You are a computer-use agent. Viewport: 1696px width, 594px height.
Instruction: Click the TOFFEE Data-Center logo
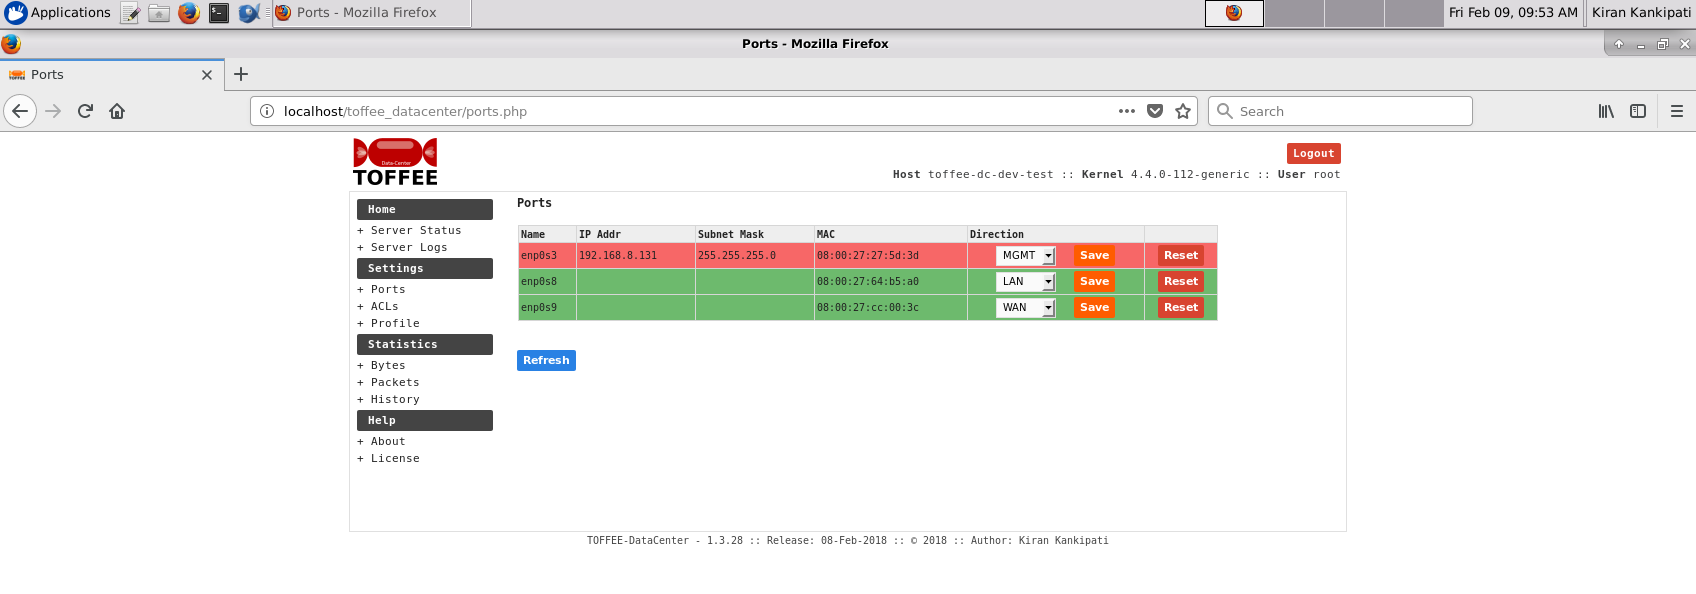(x=395, y=162)
